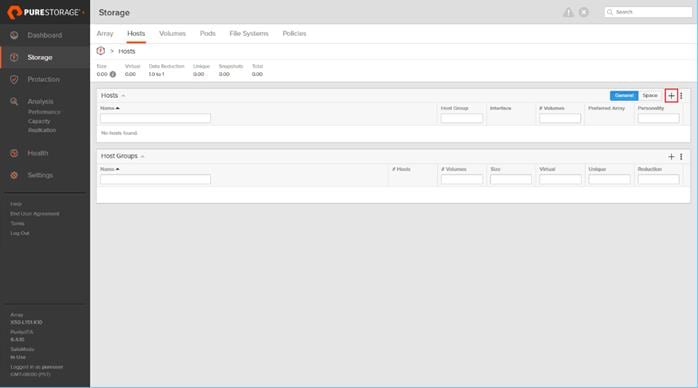Open the Terms link

[17, 223]
